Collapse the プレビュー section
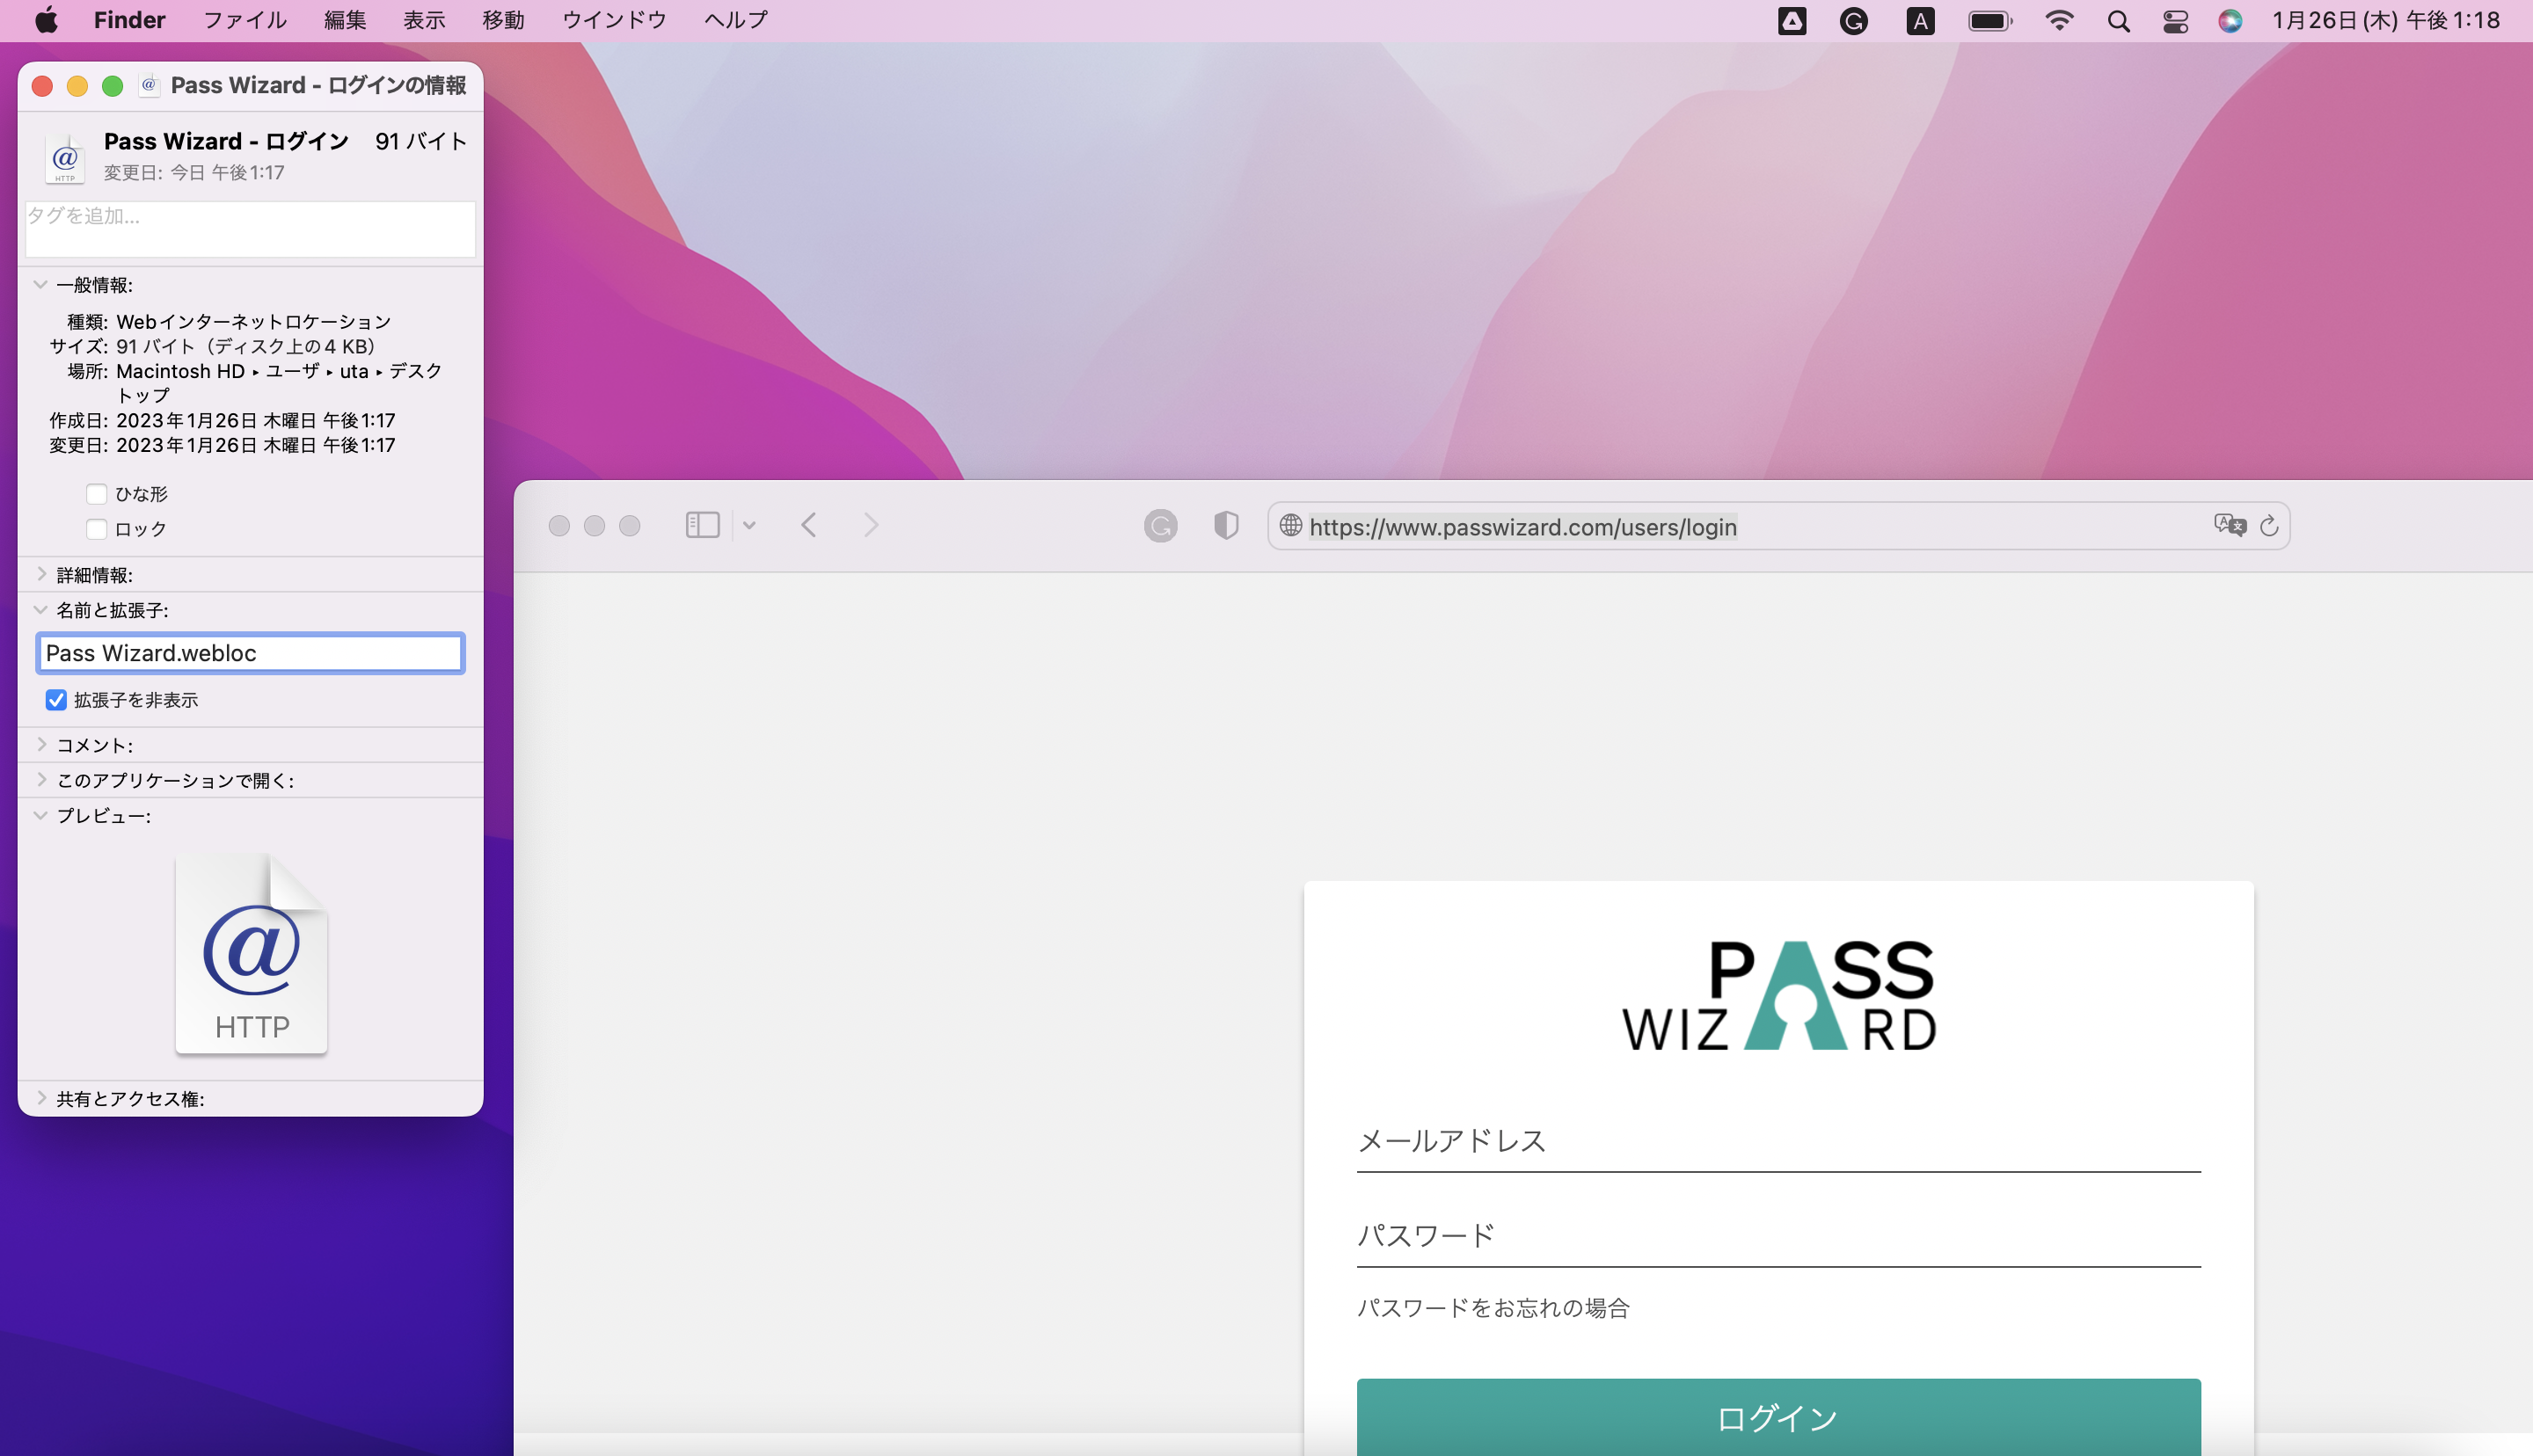 click(x=40, y=816)
